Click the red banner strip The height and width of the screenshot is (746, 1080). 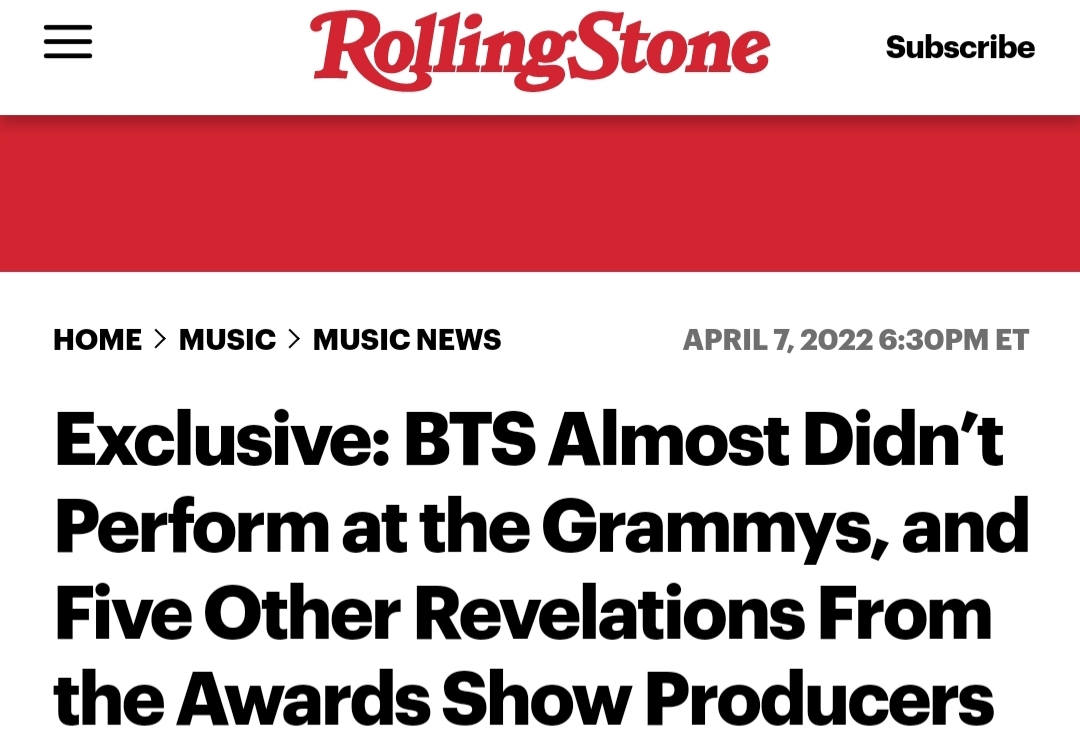(x=540, y=193)
